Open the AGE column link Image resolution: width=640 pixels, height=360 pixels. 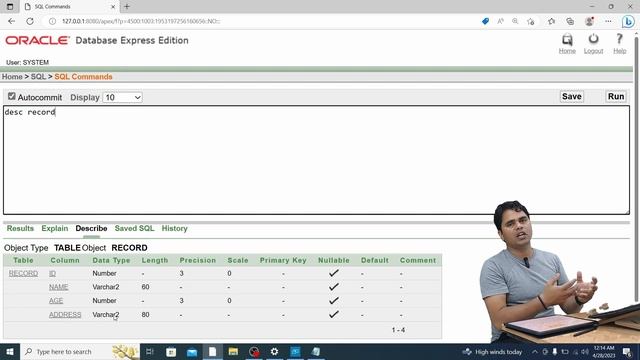(x=56, y=301)
